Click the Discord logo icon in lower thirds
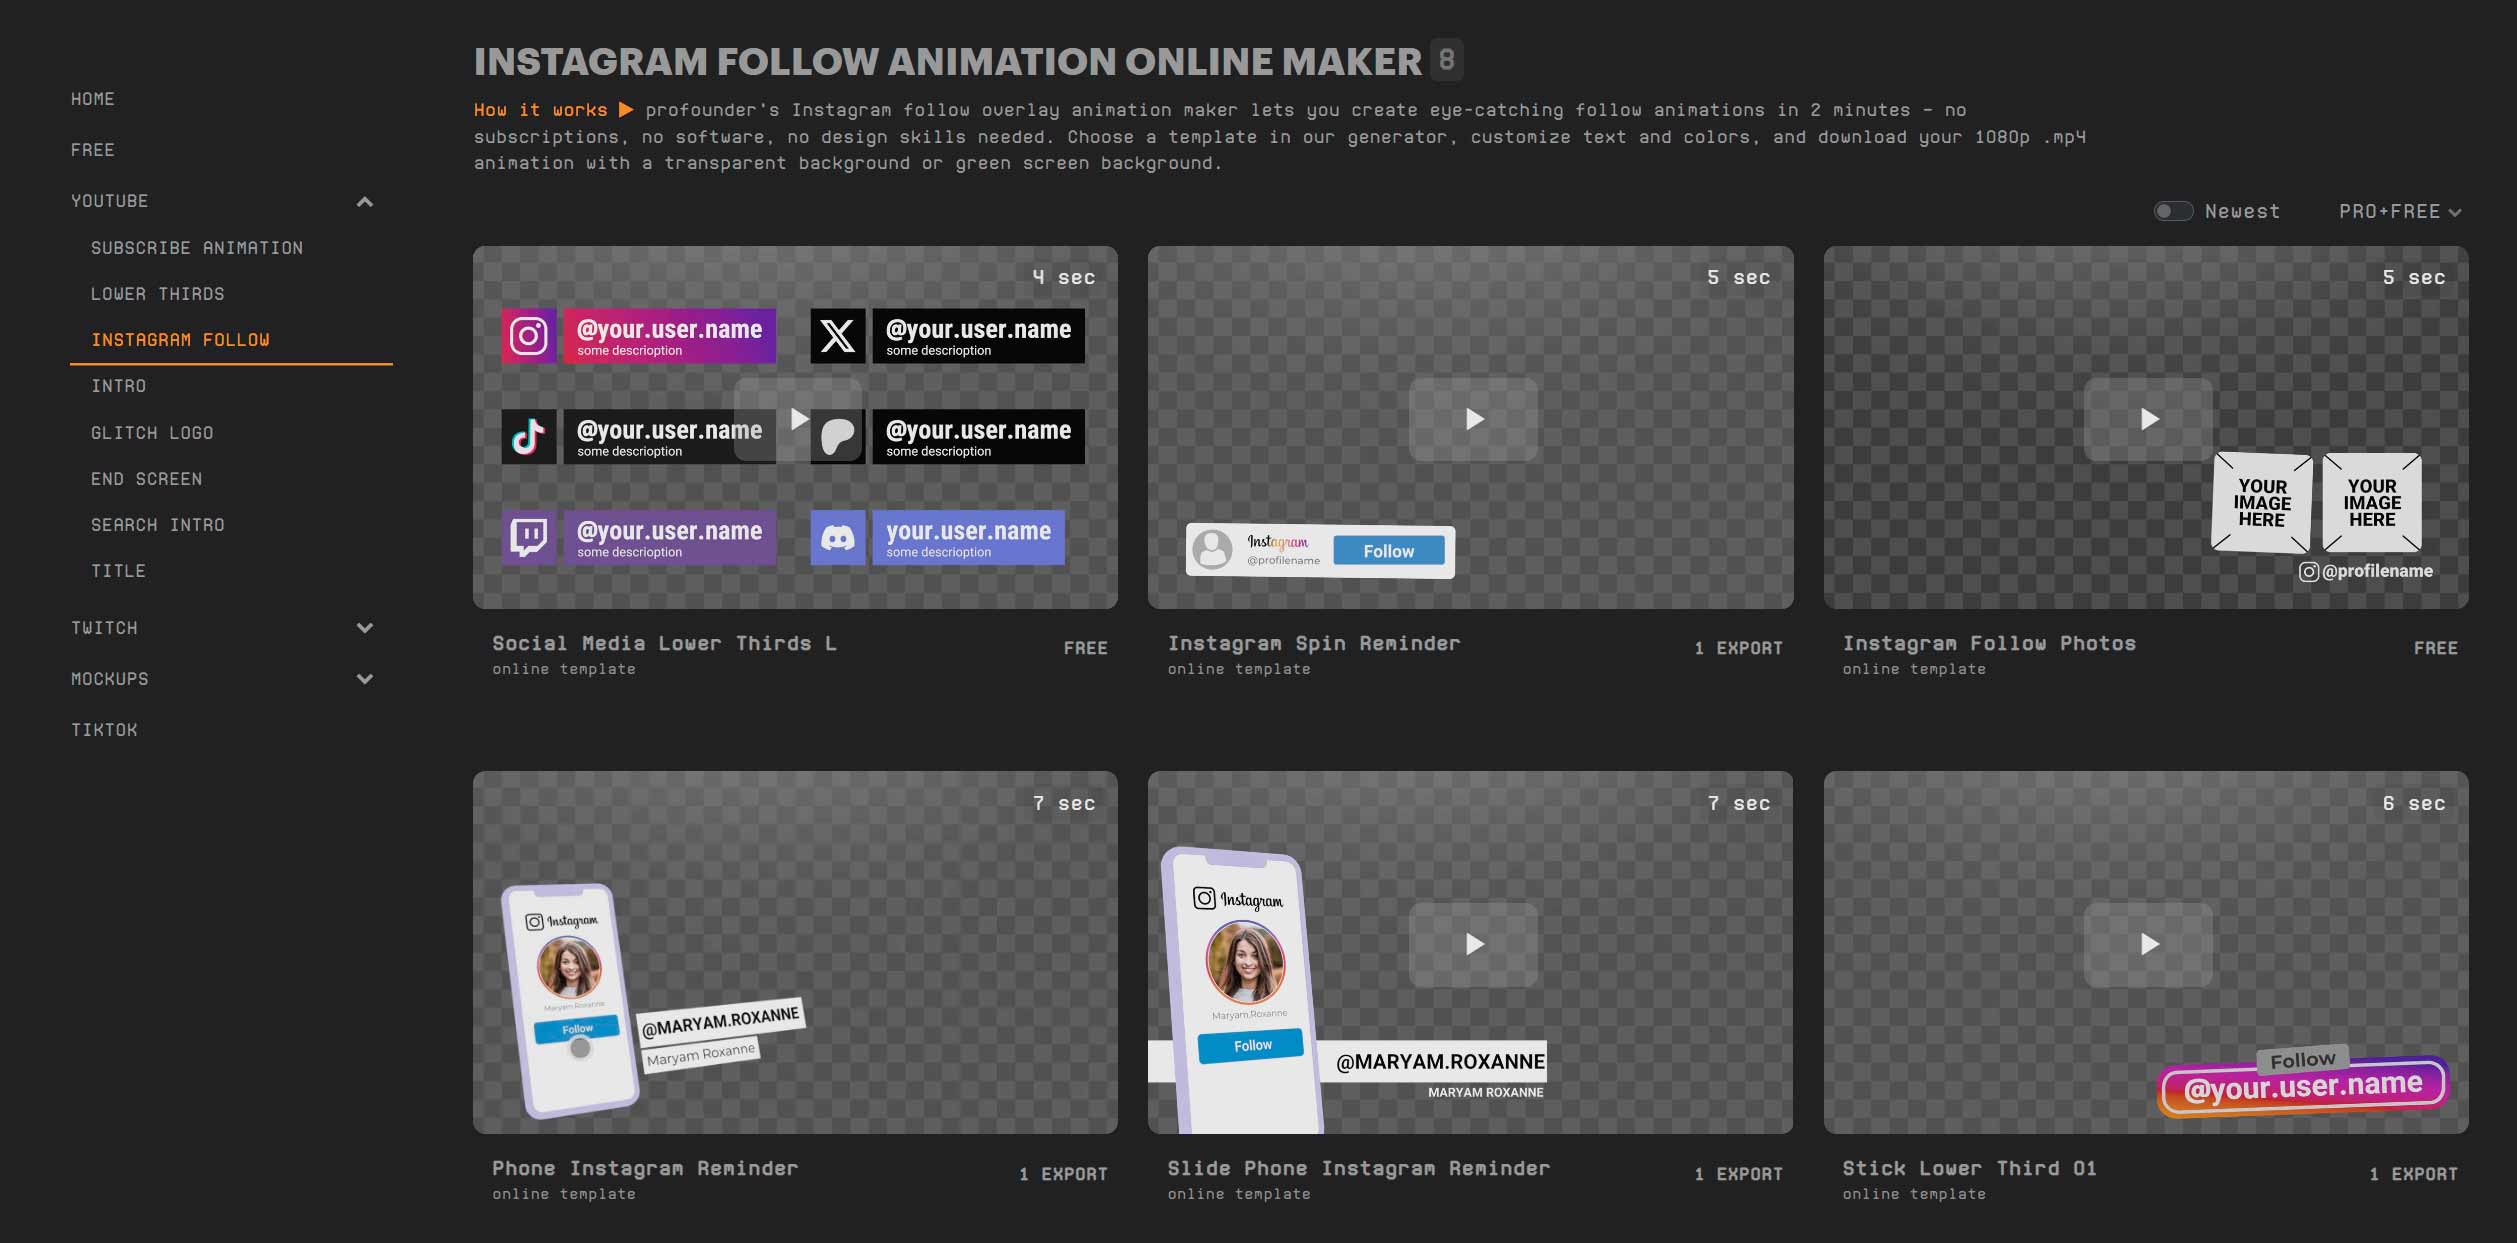This screenshot has width=2517, height=1243. click(837, 538)
